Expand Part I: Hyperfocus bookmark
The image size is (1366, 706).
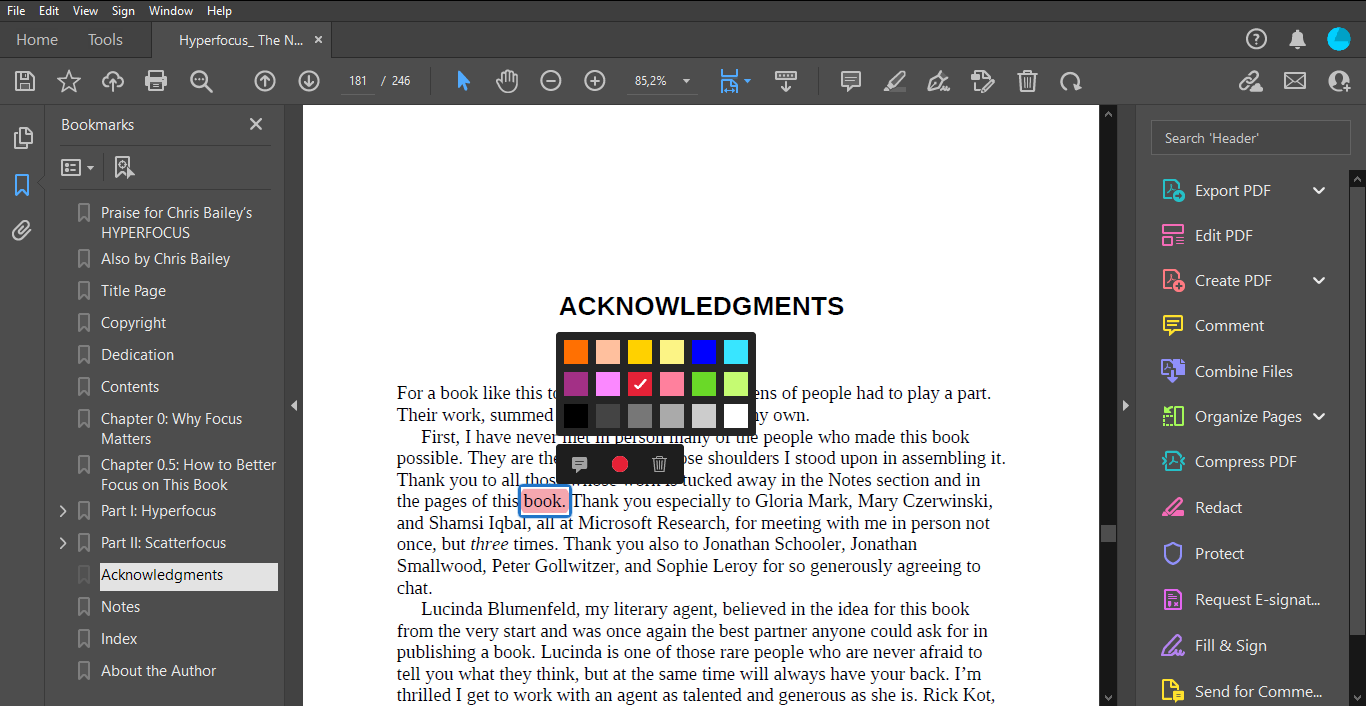tap(63, 511)
